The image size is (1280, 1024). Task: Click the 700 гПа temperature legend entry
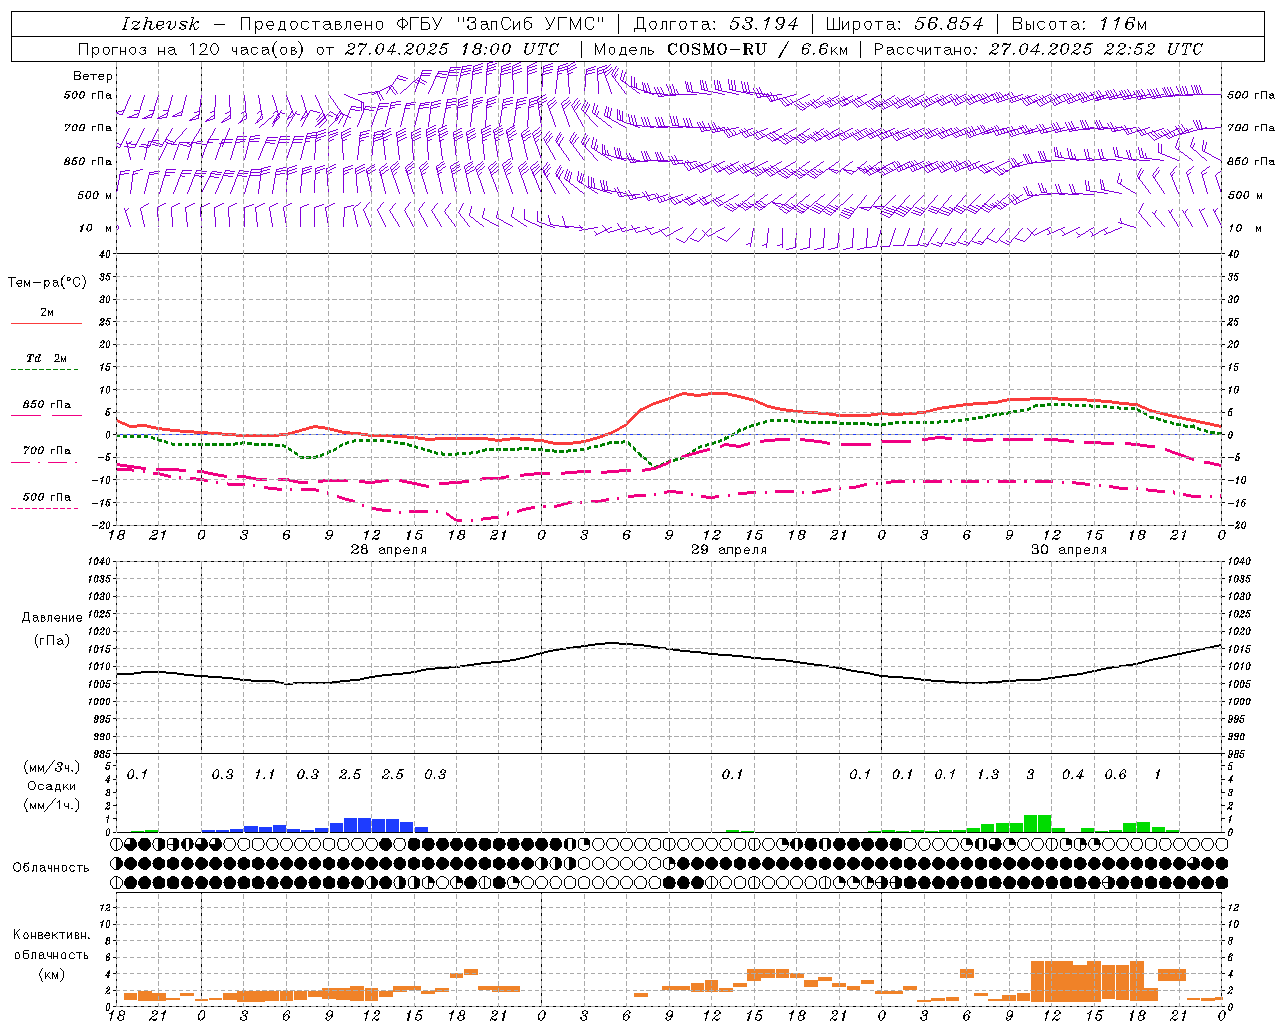(x=47, y=451)
